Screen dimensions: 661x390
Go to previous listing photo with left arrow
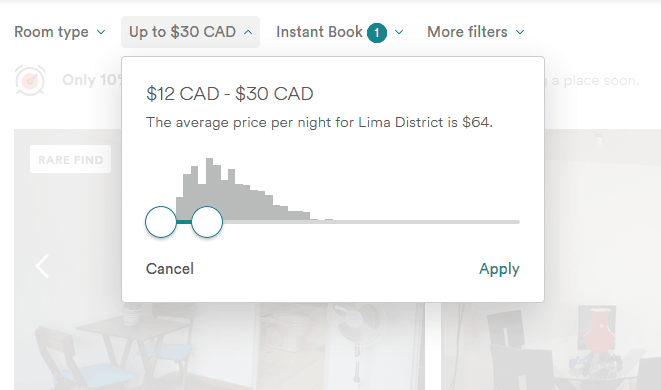click(x=42, y=266)
